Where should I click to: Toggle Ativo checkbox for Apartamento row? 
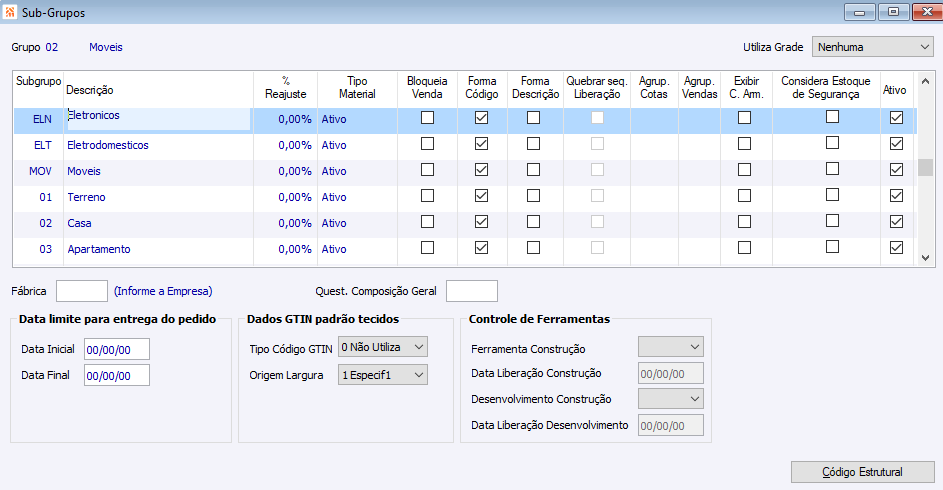[x=896, y=247]
